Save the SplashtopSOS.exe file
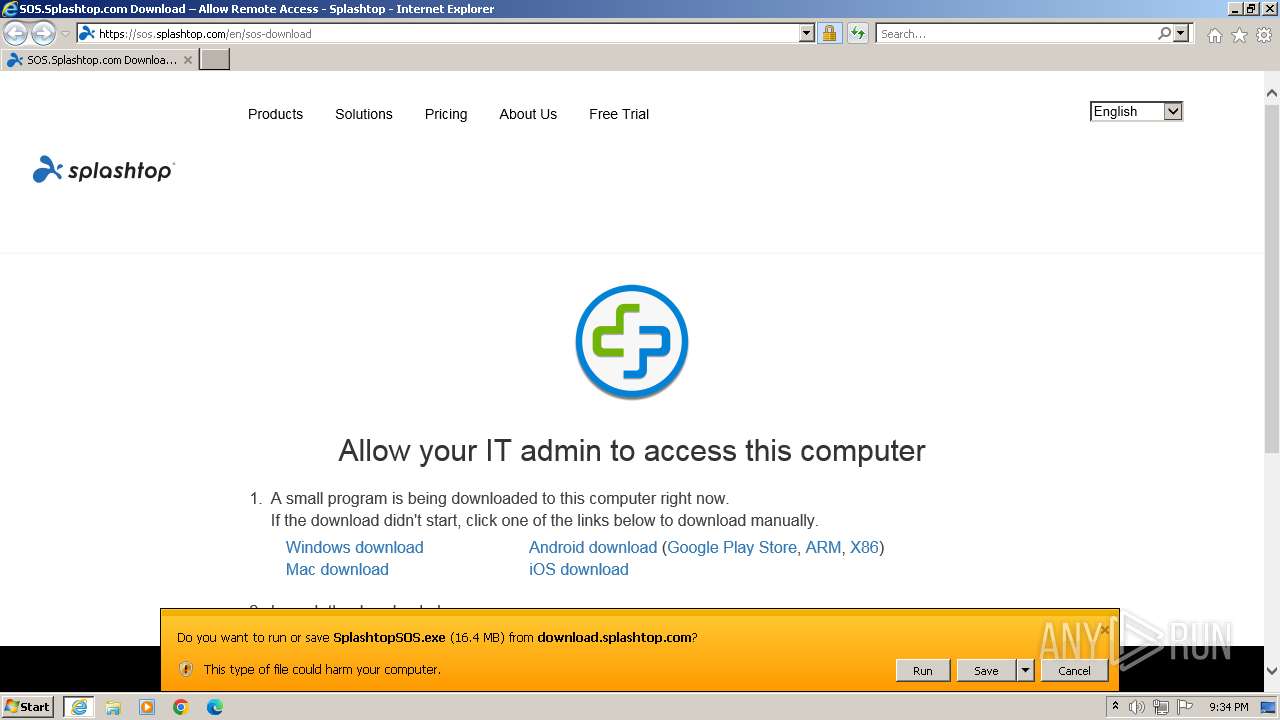The width and height of the screenshot is (1280, 720). click(x=986, y=671)
